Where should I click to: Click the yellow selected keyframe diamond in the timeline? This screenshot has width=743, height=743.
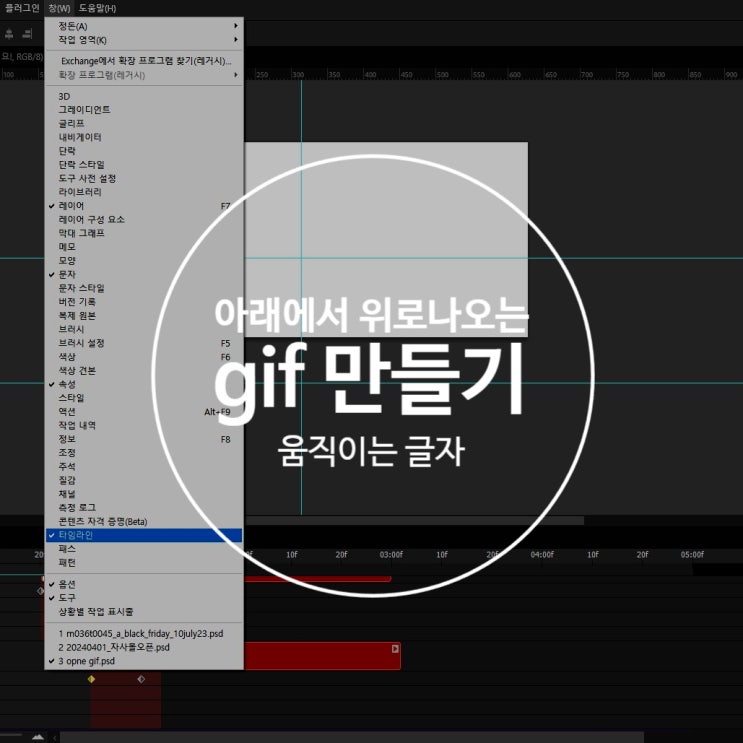[x=91, y=679]
